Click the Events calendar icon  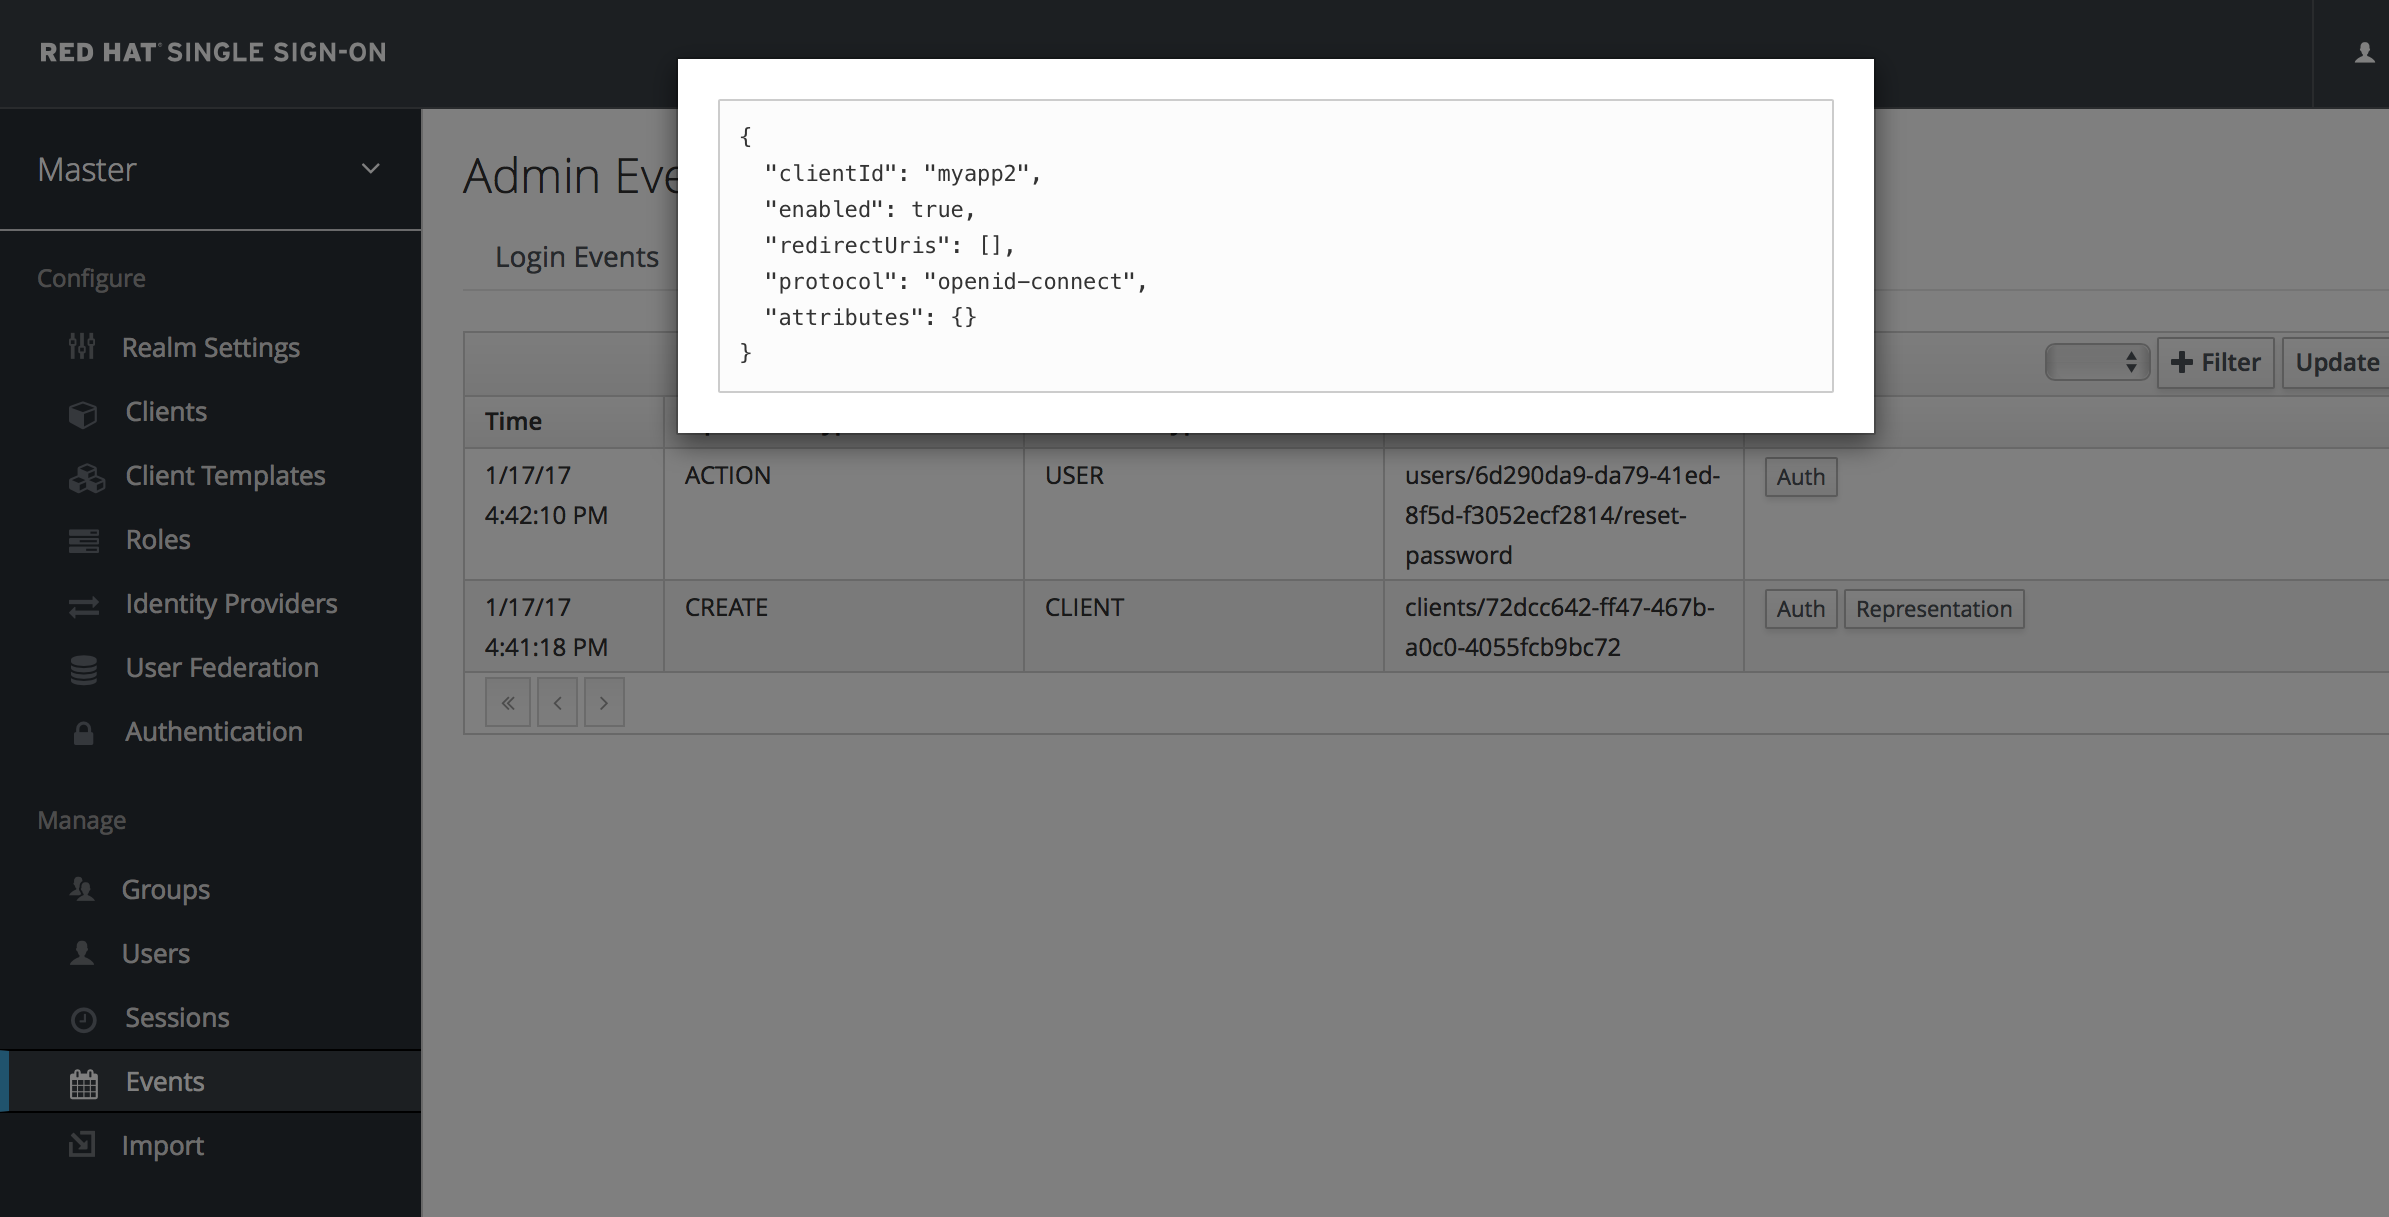point(83,1083)
